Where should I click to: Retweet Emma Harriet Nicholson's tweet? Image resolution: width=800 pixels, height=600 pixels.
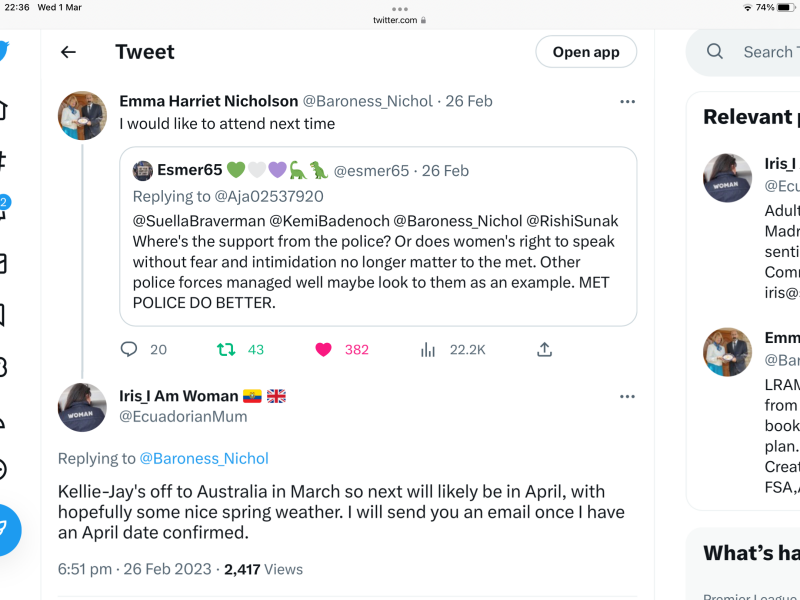tap(227, 349)
